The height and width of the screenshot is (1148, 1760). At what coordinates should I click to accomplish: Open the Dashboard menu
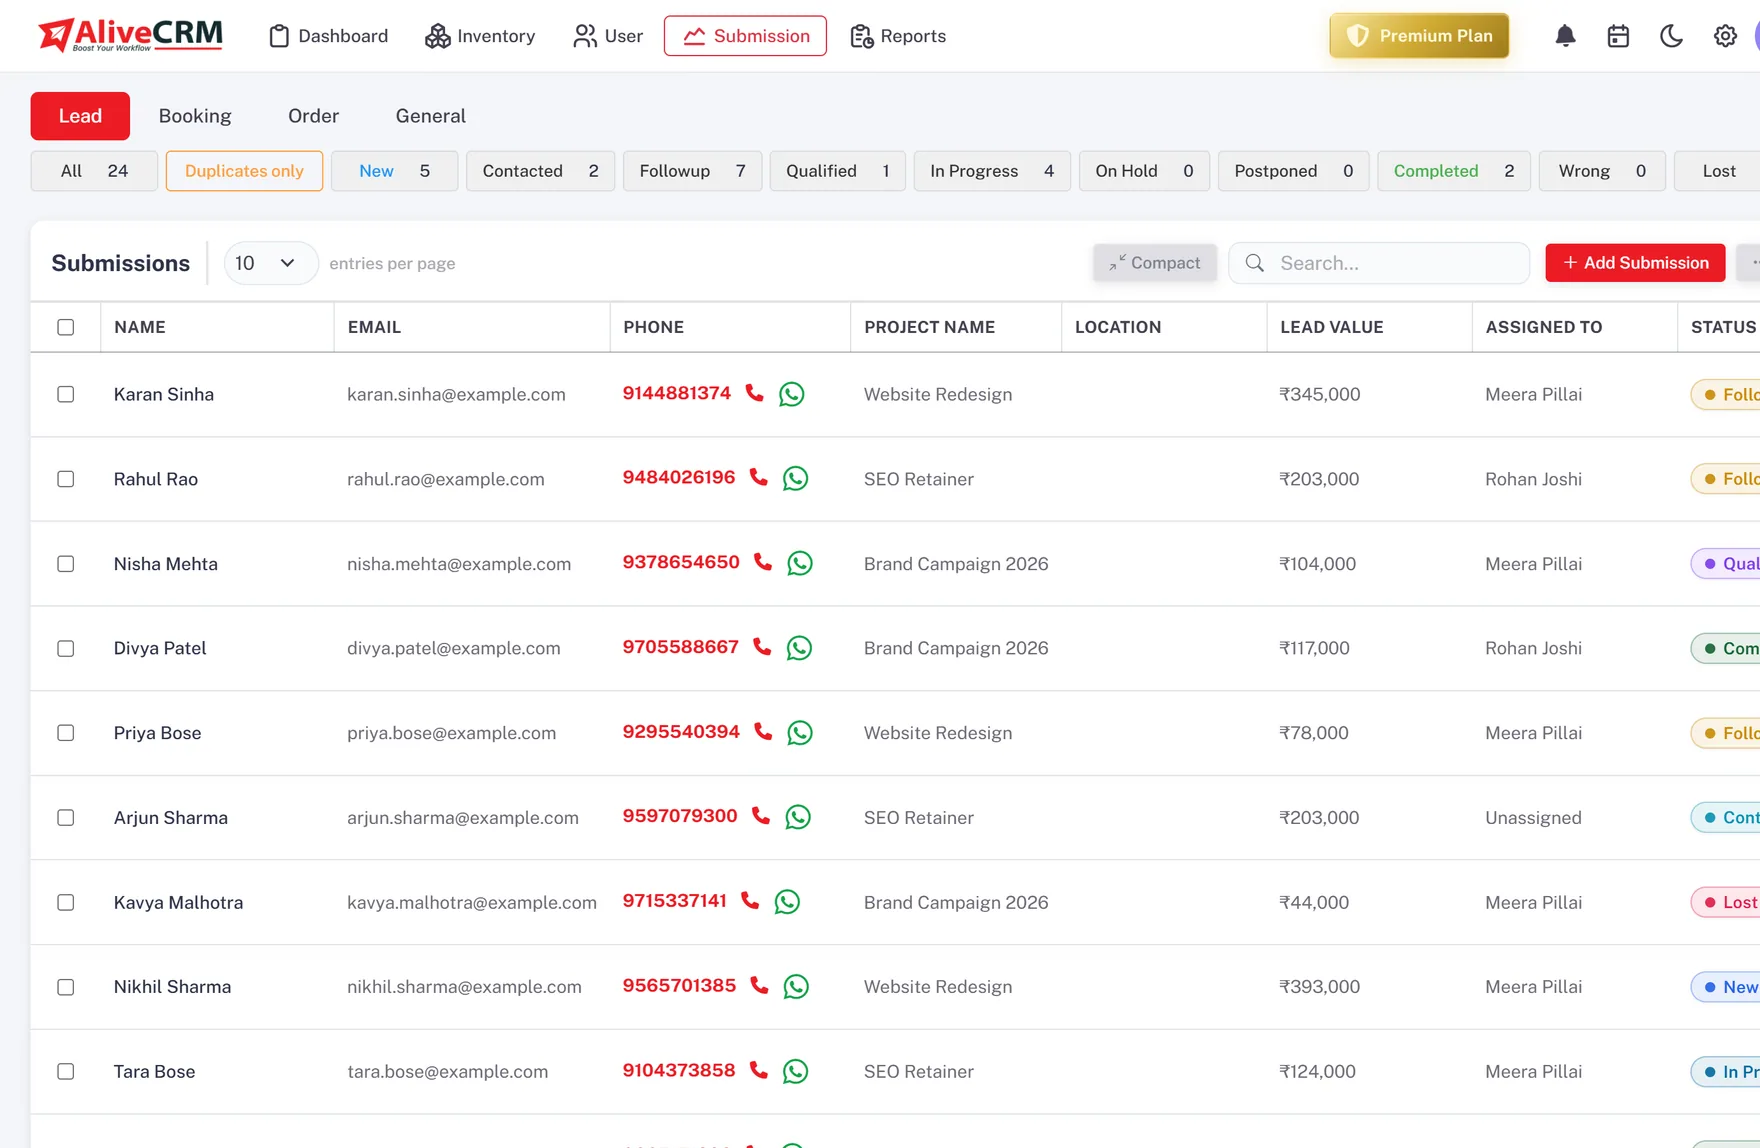[328, 36]
